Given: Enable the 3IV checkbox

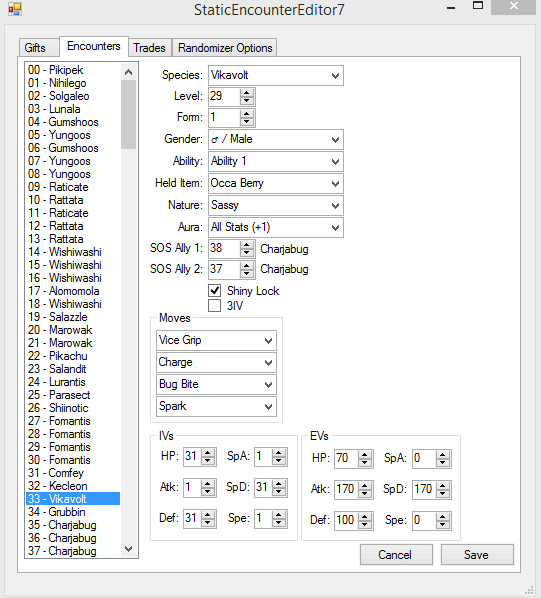Looking at the screenshot, I should click(x=215, y=305).
